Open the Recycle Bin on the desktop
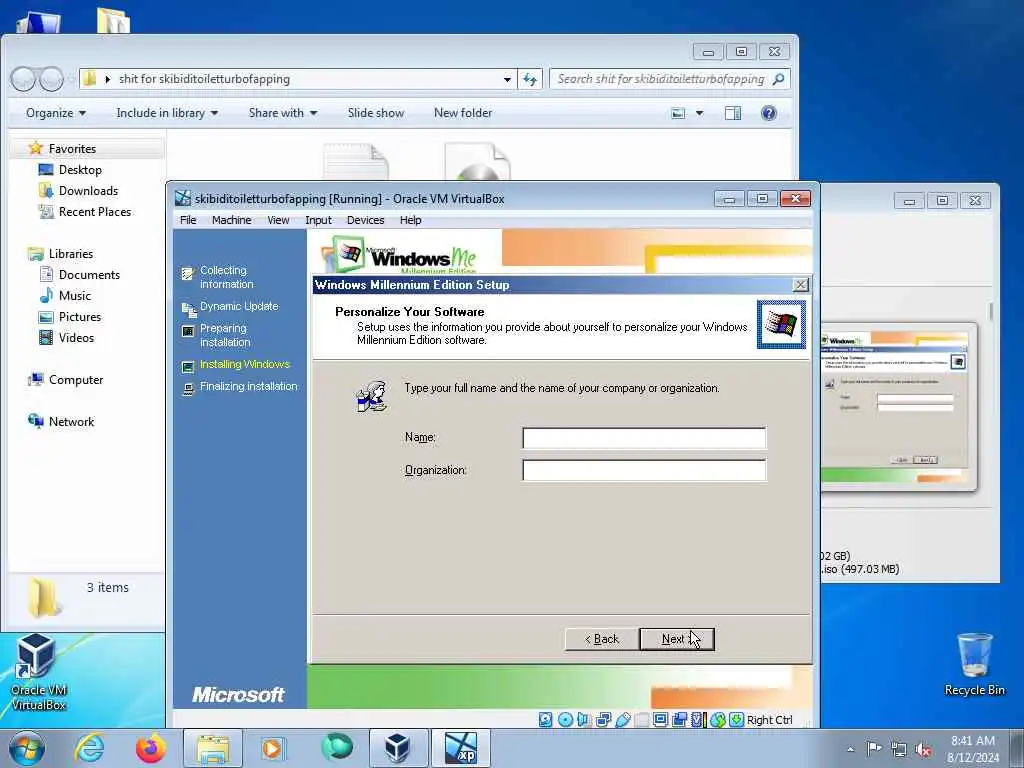 tap(974, 664)
